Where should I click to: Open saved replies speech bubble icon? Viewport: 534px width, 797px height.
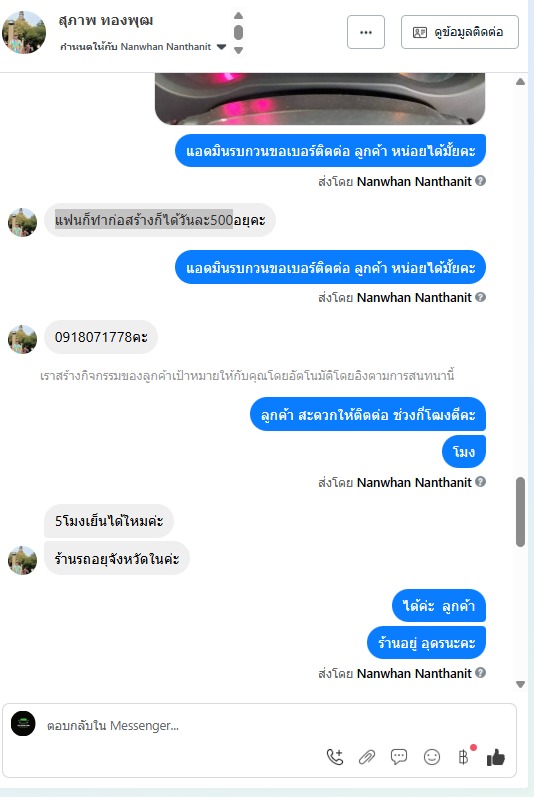(x=399, y=757)
